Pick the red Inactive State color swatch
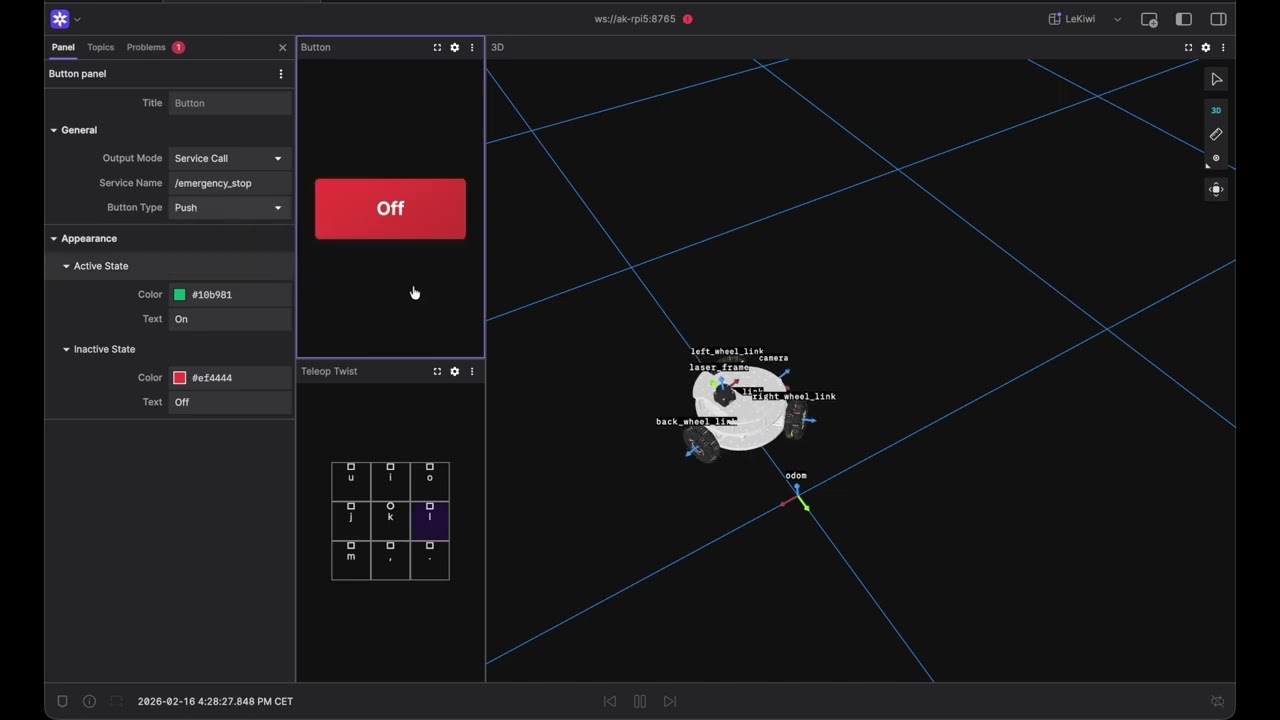The width and height of the screenshot is (1280, 720). [x=180, y=378]
